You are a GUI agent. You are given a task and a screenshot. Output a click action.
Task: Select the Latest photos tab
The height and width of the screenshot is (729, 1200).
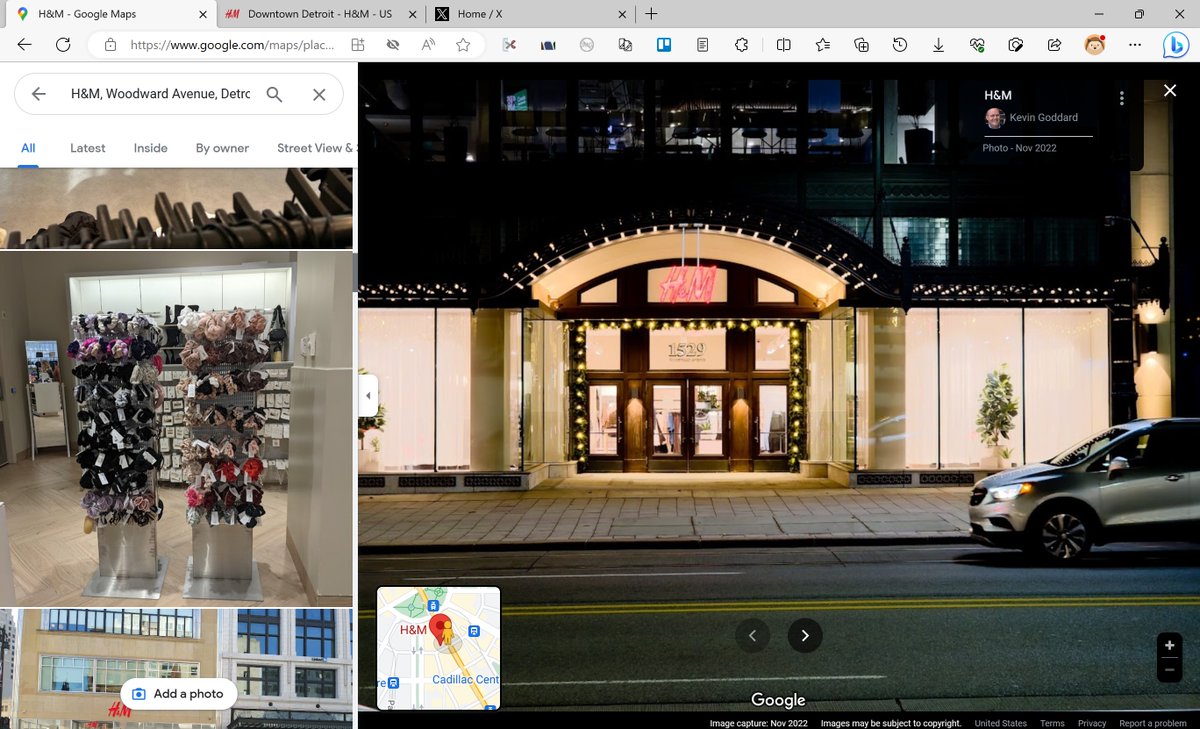click(x=88, y=148)
